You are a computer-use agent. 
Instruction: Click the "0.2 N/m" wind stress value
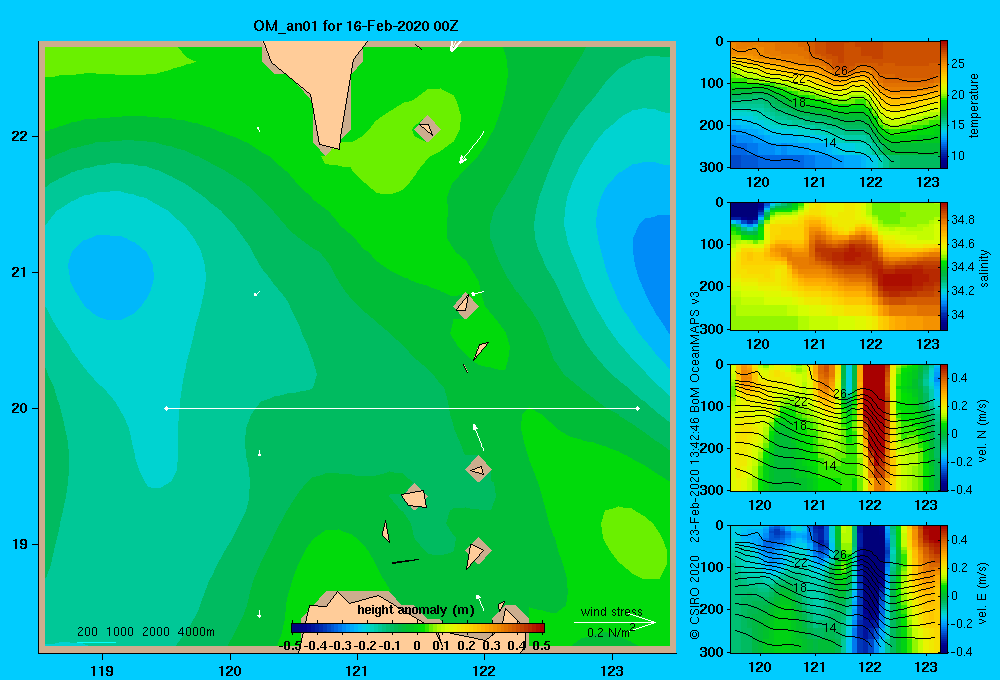608,633
